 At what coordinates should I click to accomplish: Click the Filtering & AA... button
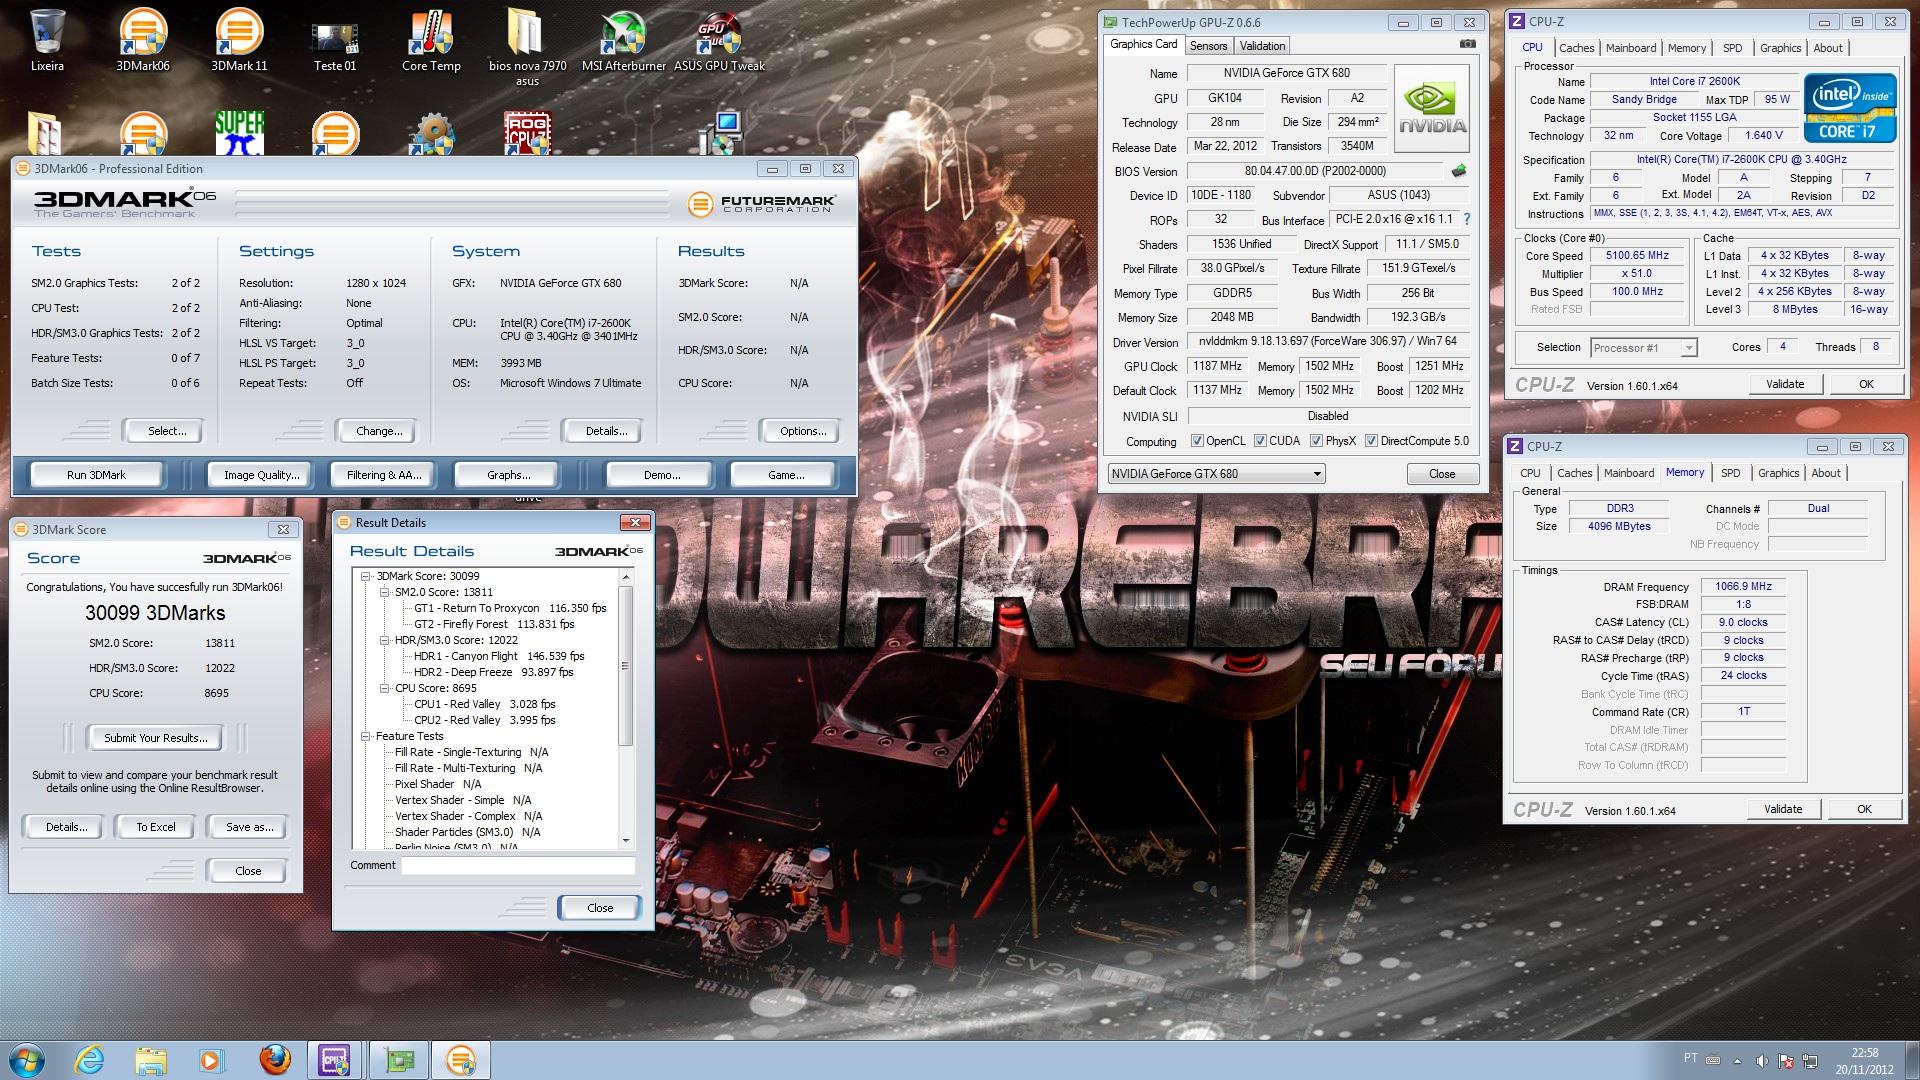point(384,475)
